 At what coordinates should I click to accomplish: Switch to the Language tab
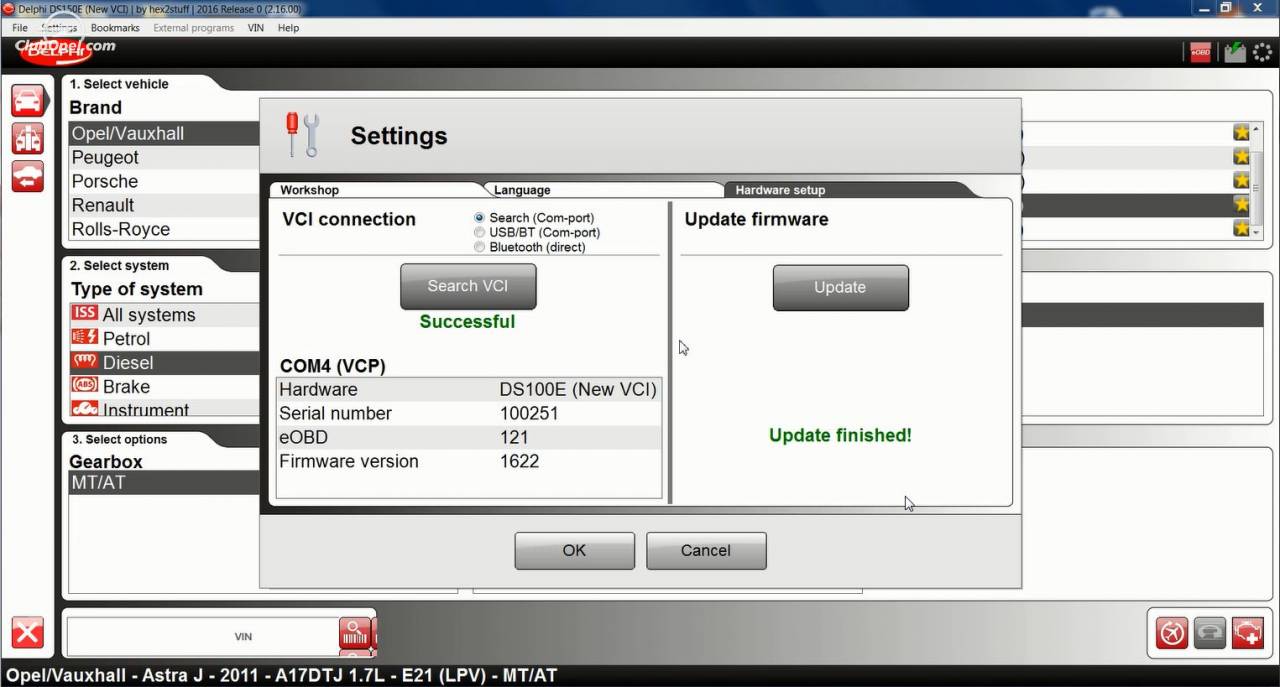(602, 189)
